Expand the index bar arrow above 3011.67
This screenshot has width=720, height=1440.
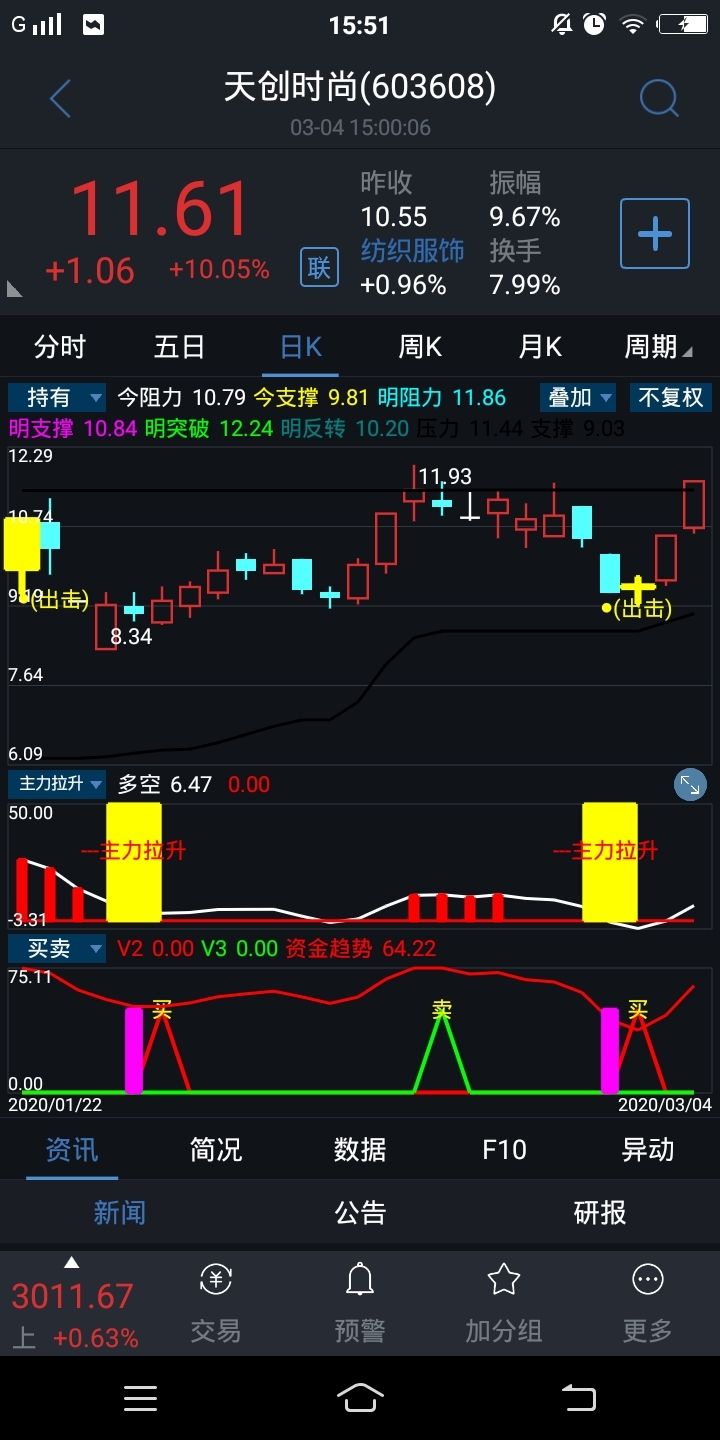pyautogui.click(x=71, y=1263)
